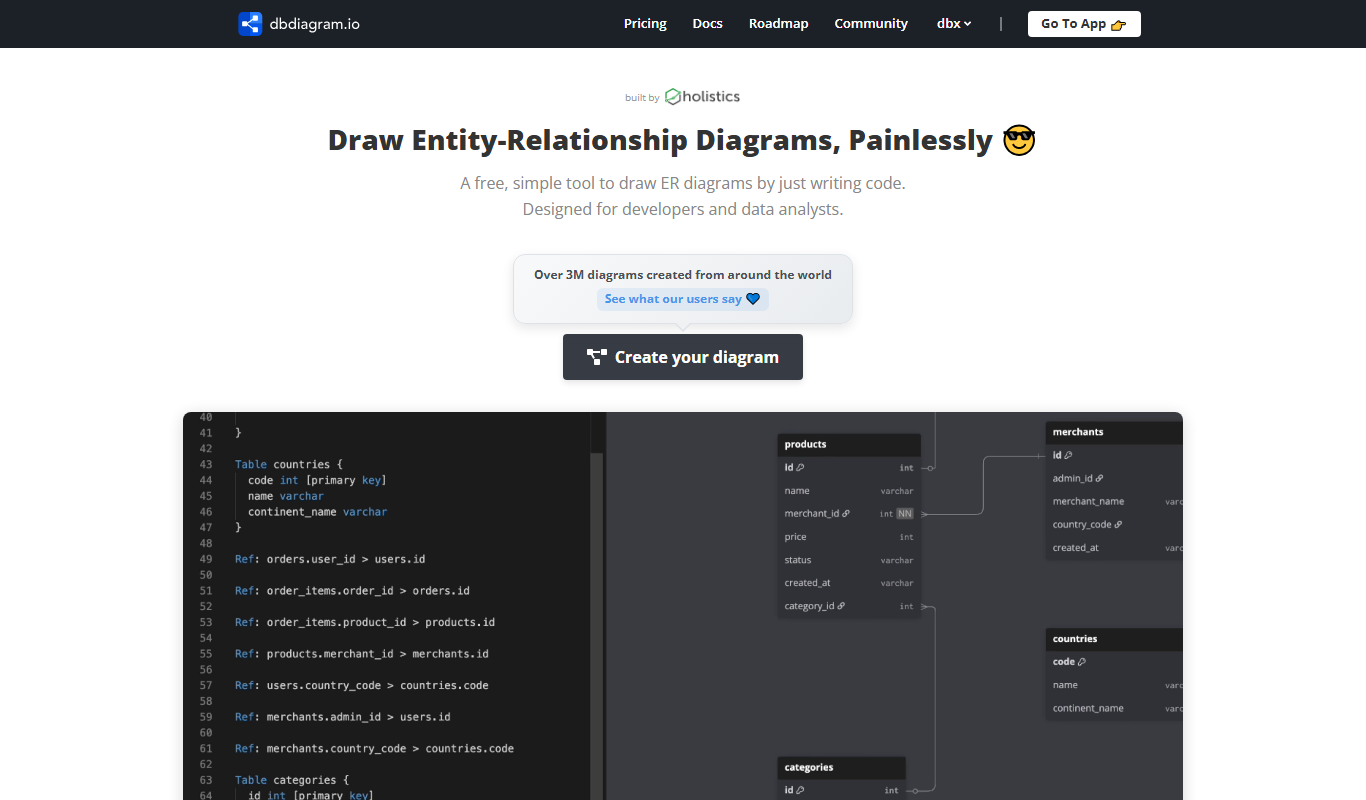Click the code editor scrollbar thumb
1366x800 pixels.
point(597,626)
